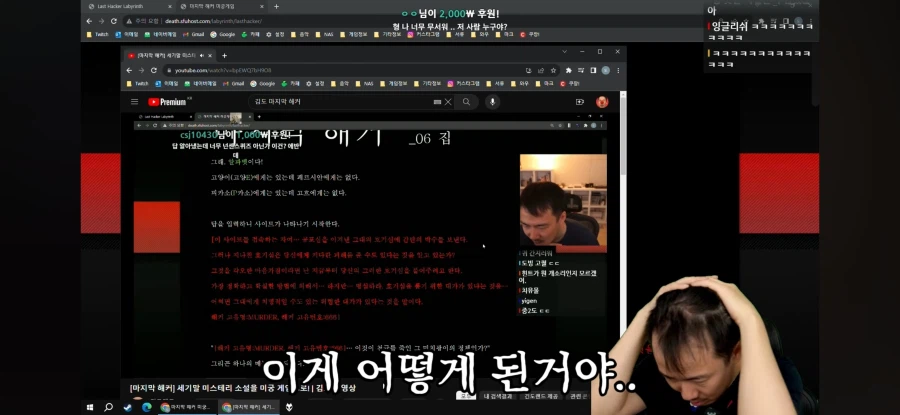This screenshot has width=900, height=415.
Task: Open Gmail bookmark in the rear window
Action: tap(194, 34)
